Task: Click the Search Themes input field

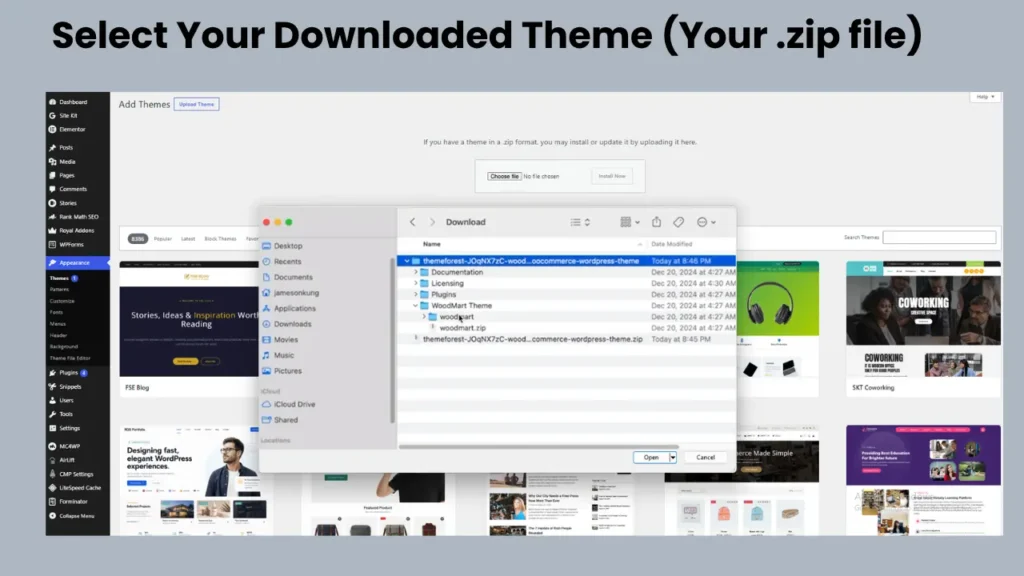Action: click(939, 237)
